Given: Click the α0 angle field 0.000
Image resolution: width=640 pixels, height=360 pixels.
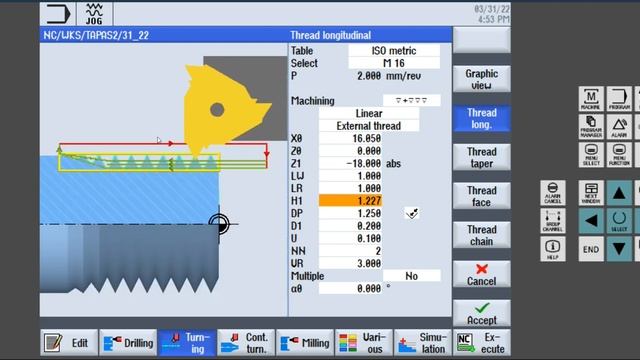Looking at the screenshot, I should point(350,289).
